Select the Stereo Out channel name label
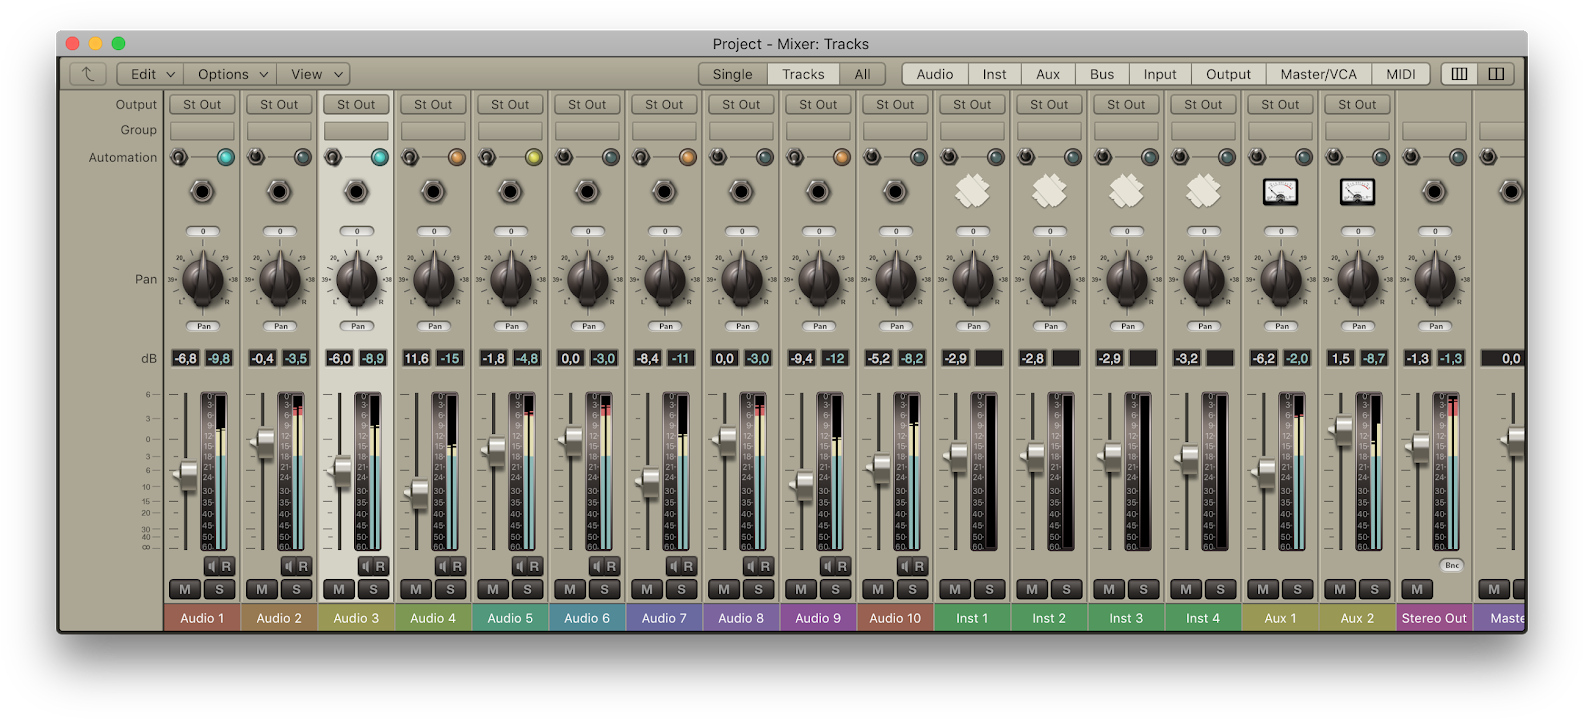1583x719 pixels. (1434, 618)
